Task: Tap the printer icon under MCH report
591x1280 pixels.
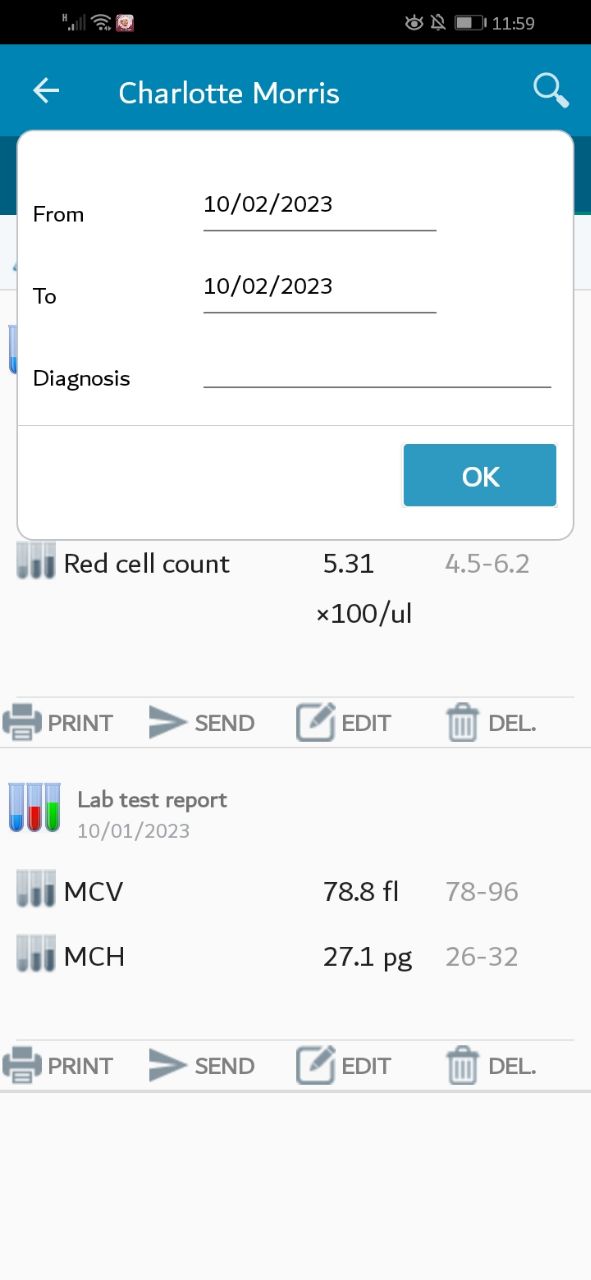Action: (22, 1065)
